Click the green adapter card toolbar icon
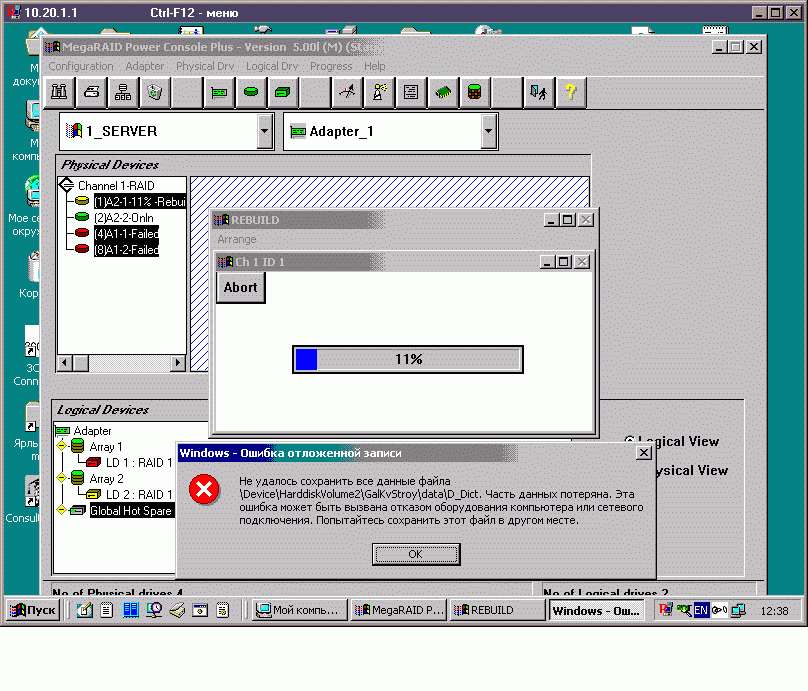The image size is (808, 691). (220, 92)
